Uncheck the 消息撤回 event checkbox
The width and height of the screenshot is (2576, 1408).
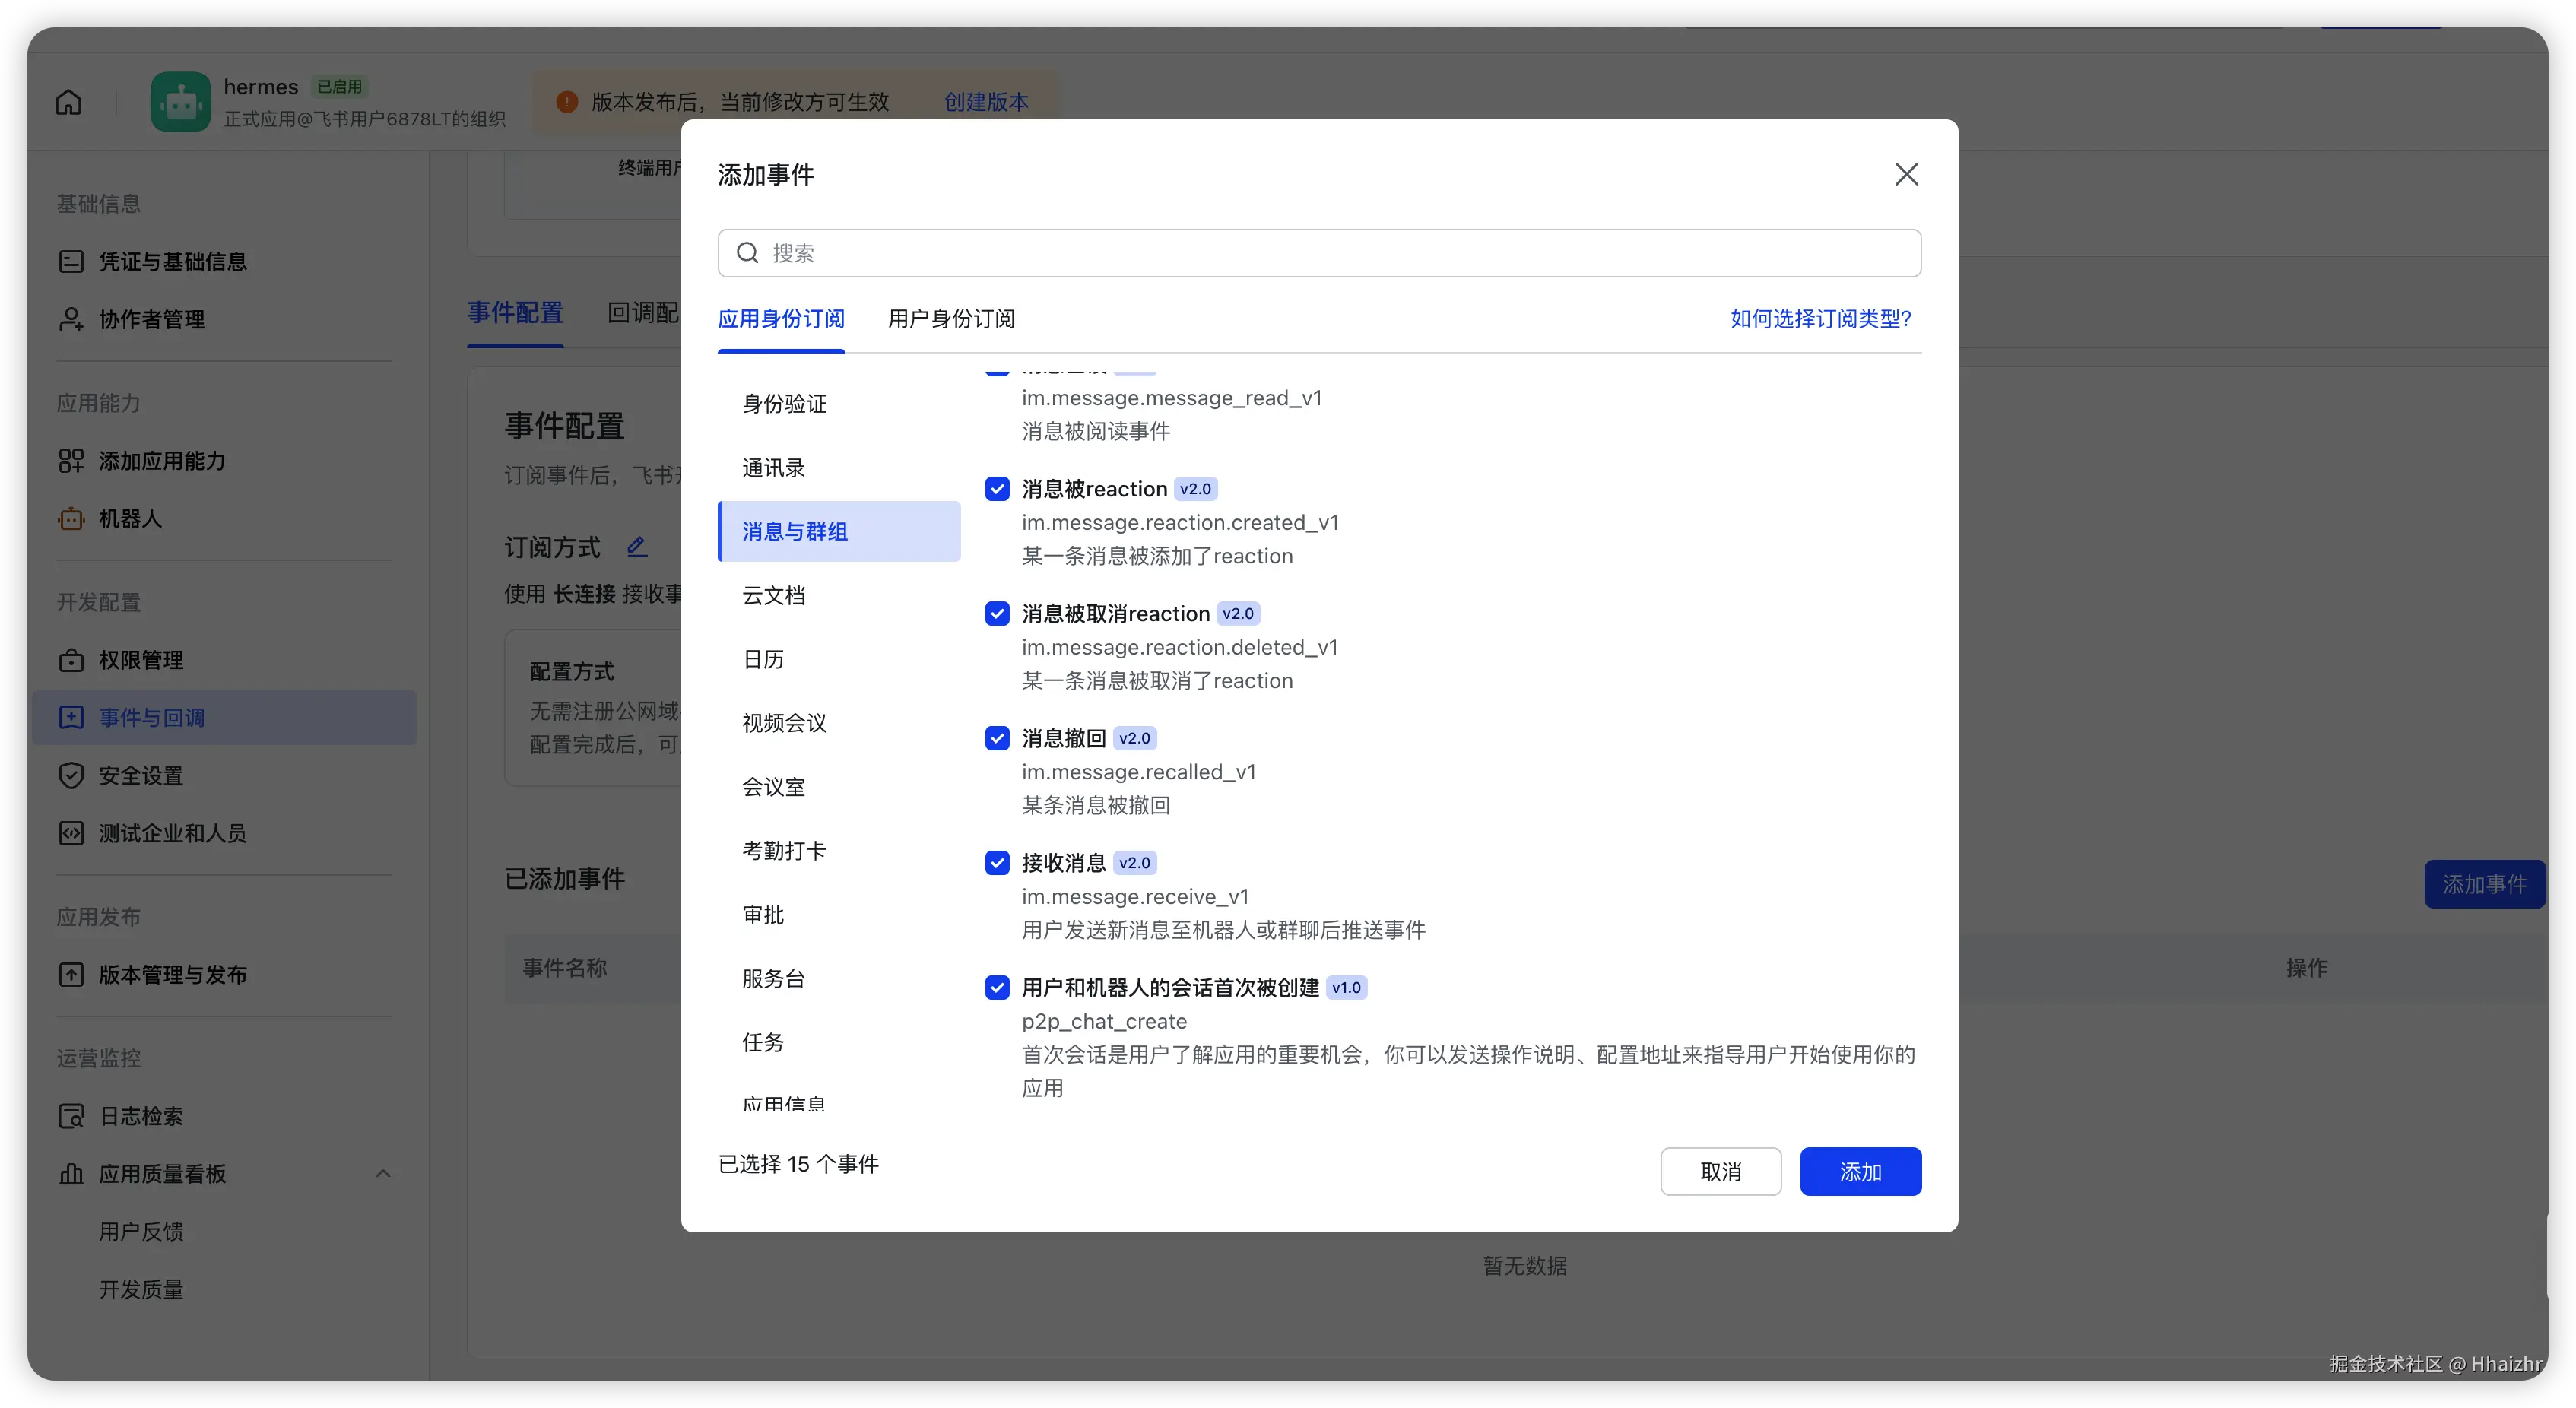coord(997,737)
